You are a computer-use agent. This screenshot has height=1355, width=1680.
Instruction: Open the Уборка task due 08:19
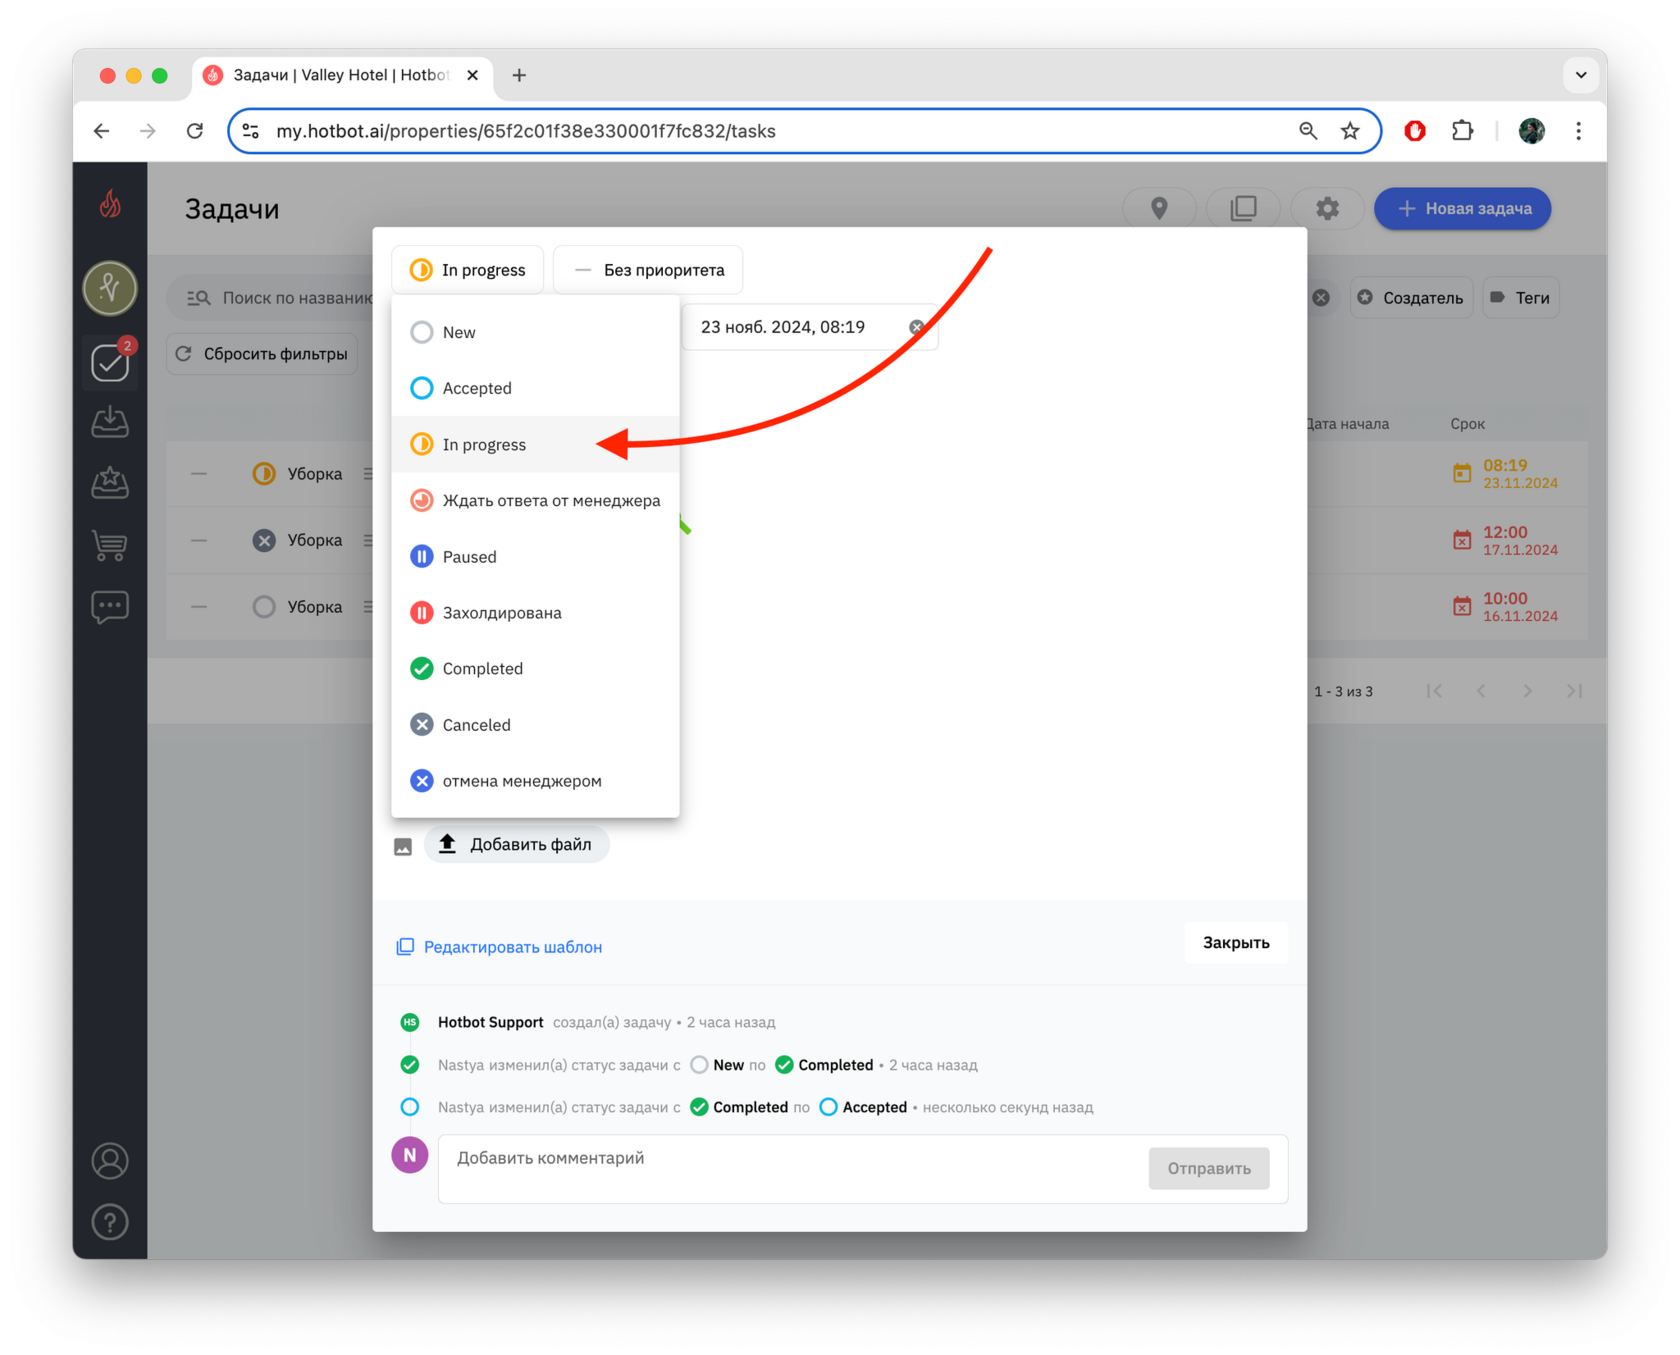[315, 474]
